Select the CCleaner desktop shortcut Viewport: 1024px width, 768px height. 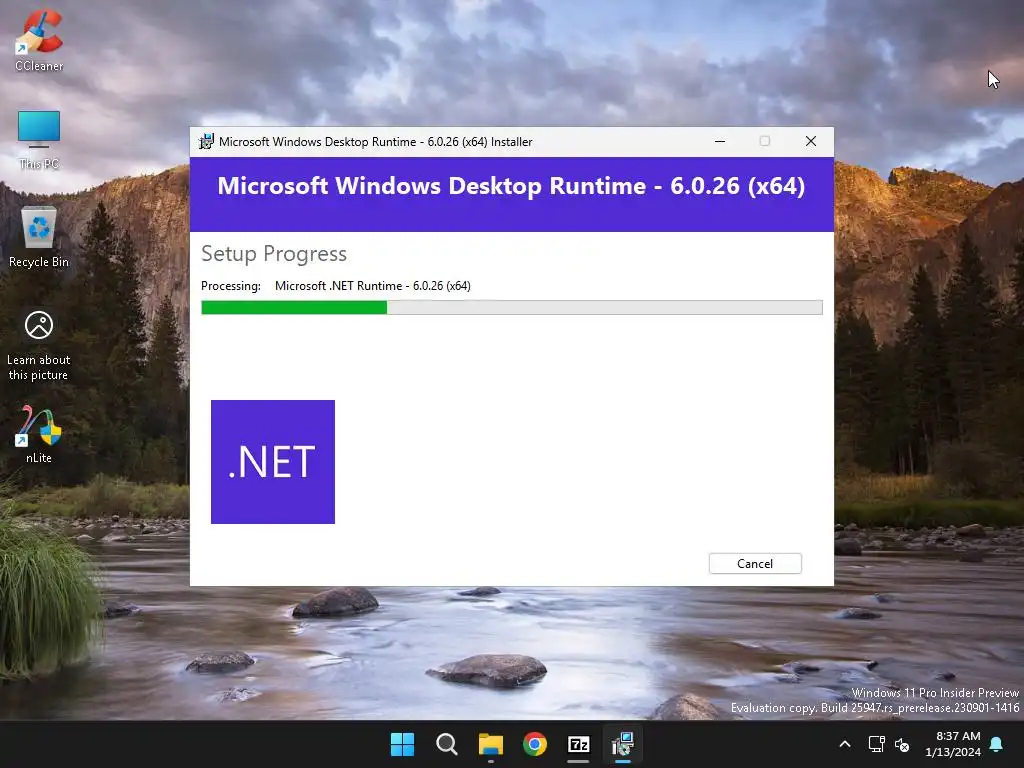click(39, 41)
